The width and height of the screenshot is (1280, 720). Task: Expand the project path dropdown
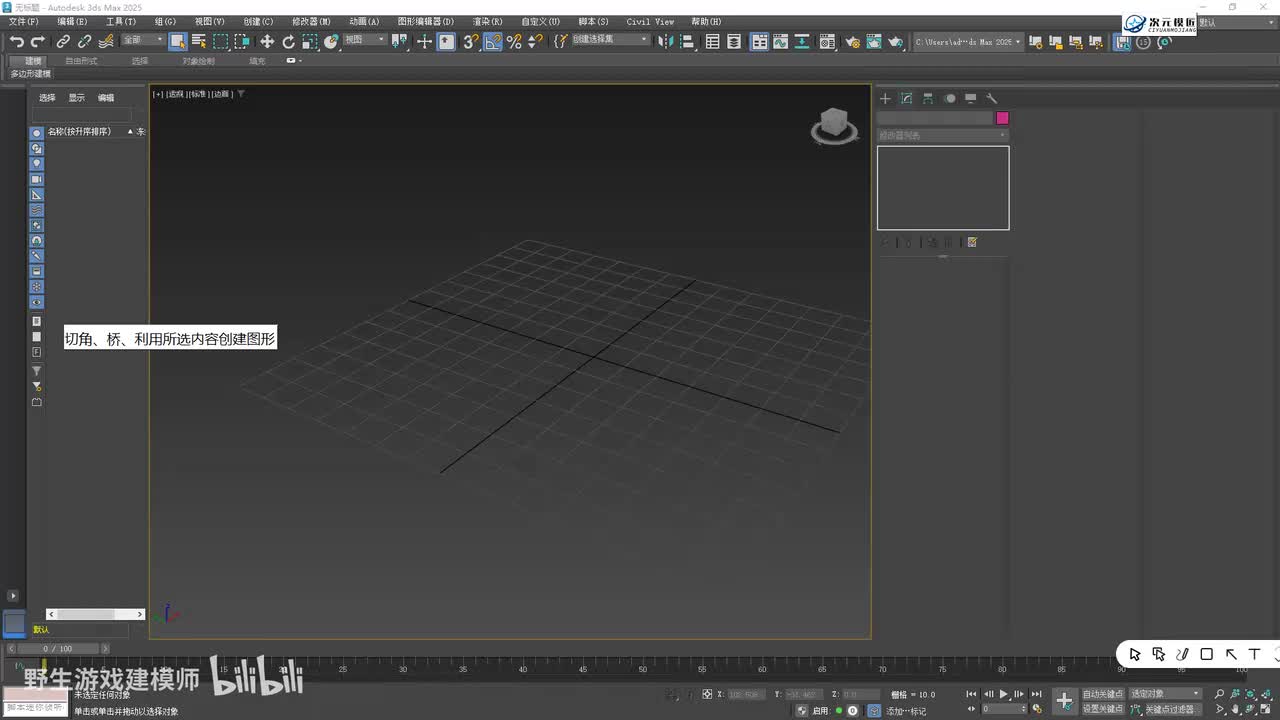(x=1018, y=42)
